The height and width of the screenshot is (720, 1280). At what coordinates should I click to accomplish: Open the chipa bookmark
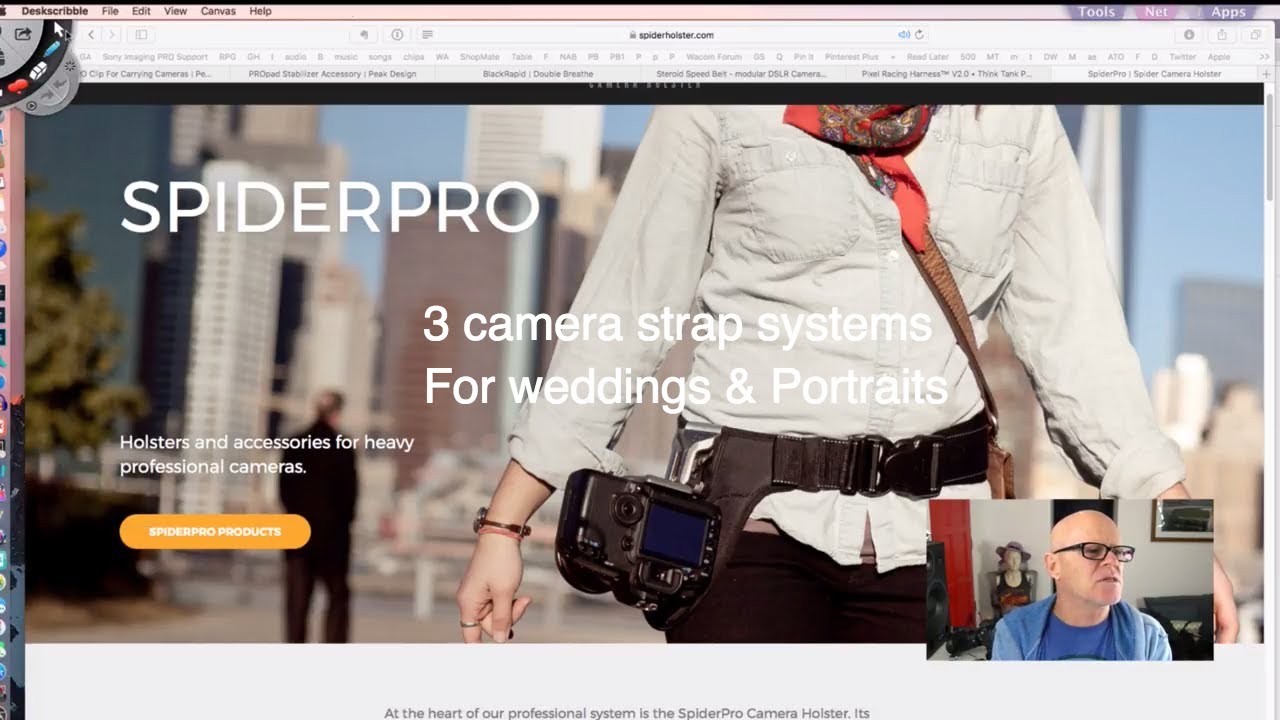(x=413, y=57)
